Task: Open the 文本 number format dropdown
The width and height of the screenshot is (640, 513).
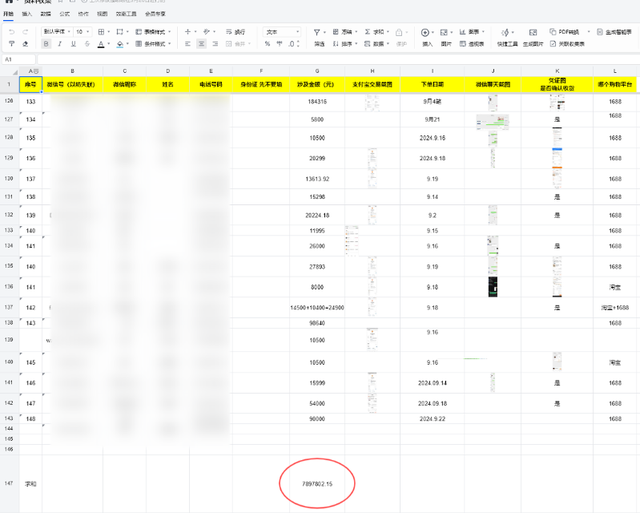Action: tap(282, 32)
